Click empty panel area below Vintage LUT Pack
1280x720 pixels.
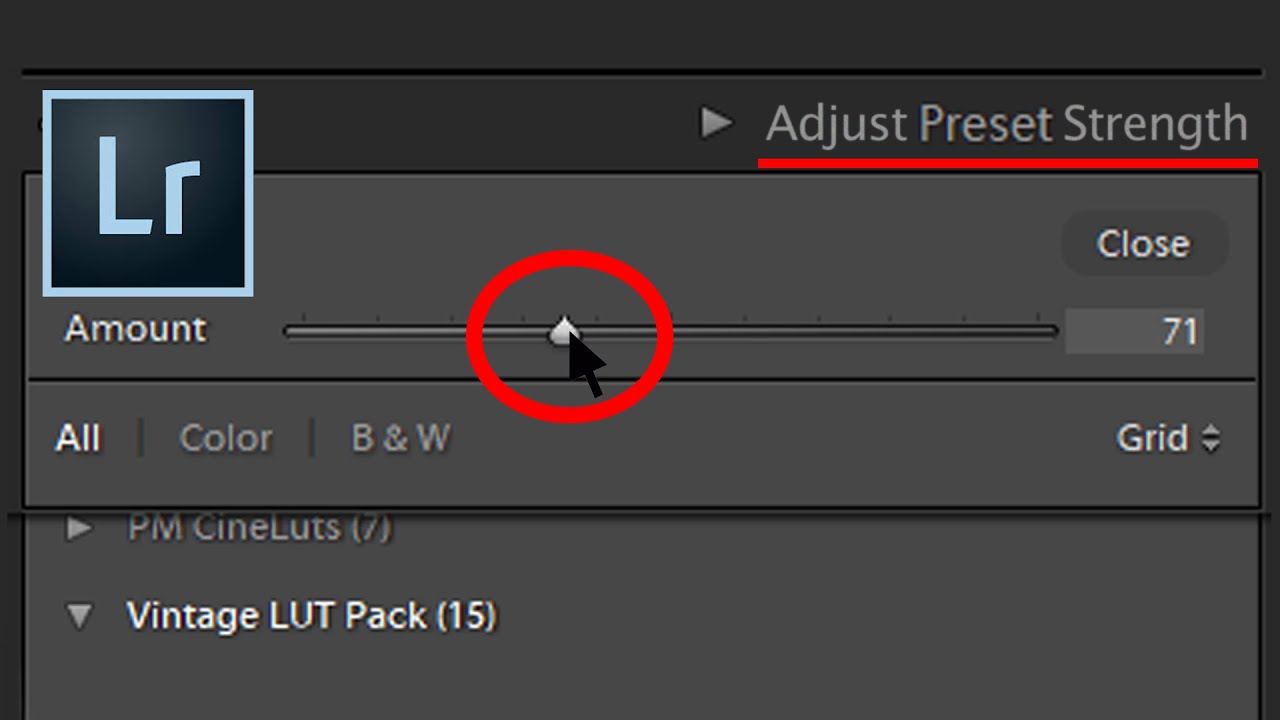point(640,680)
